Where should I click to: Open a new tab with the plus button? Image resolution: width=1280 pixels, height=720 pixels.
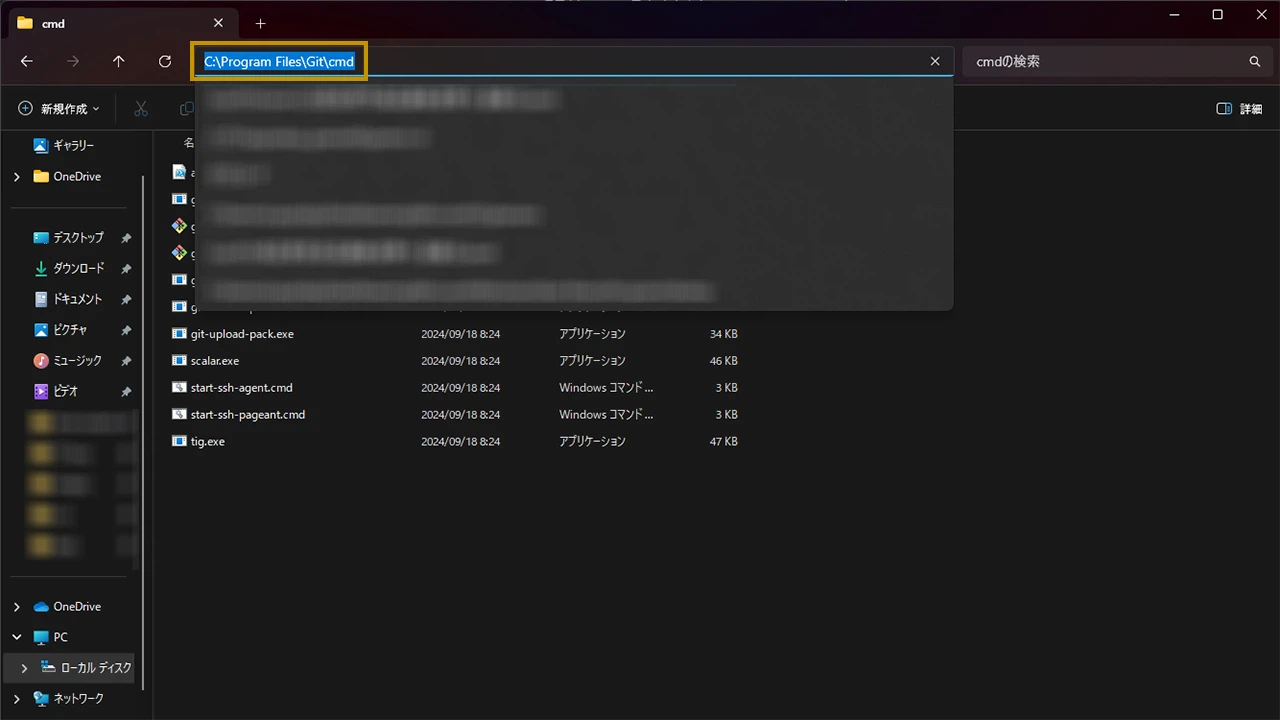click(260, 23)
